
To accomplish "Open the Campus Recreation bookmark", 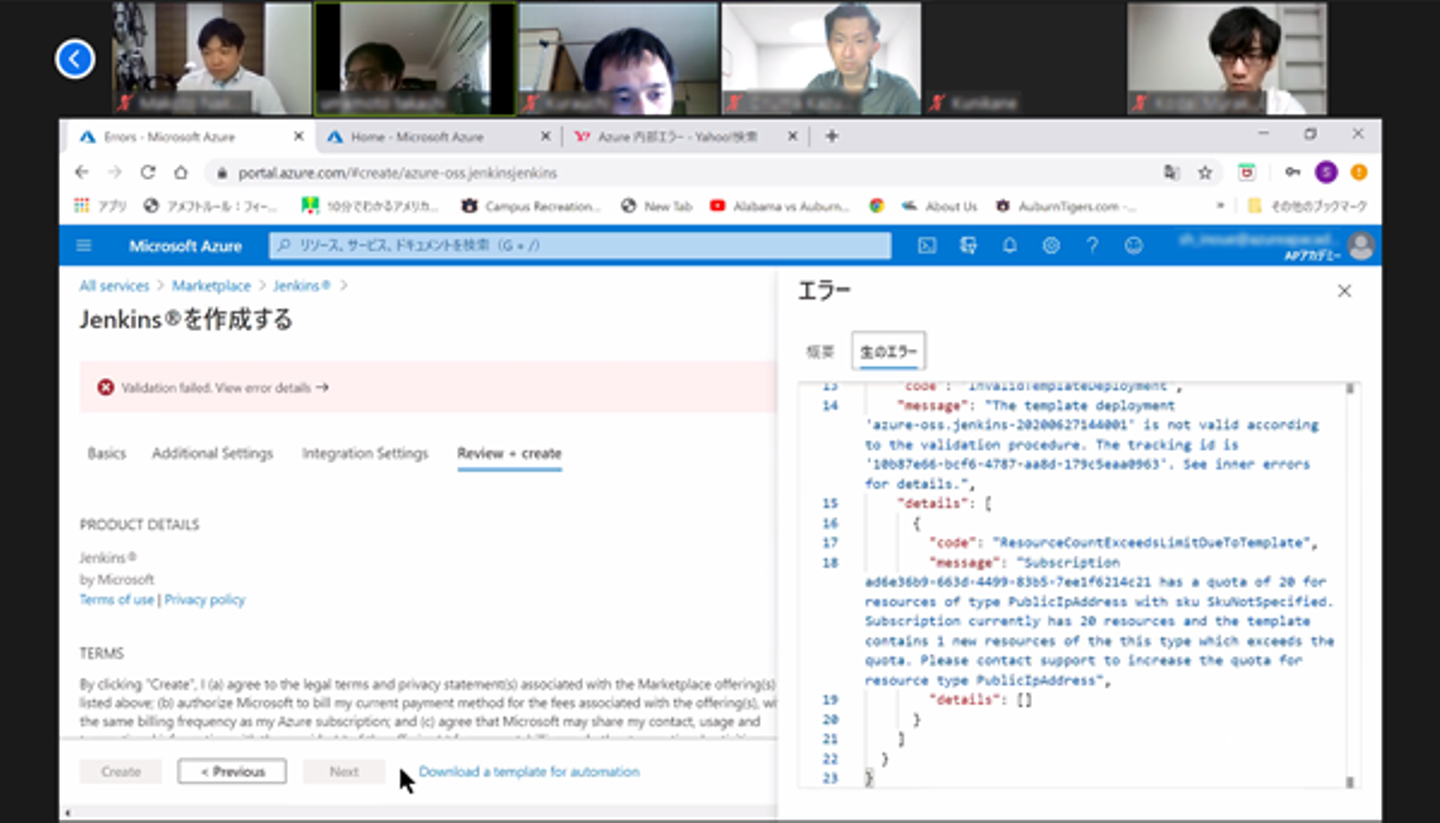I will tap(531, 206).
